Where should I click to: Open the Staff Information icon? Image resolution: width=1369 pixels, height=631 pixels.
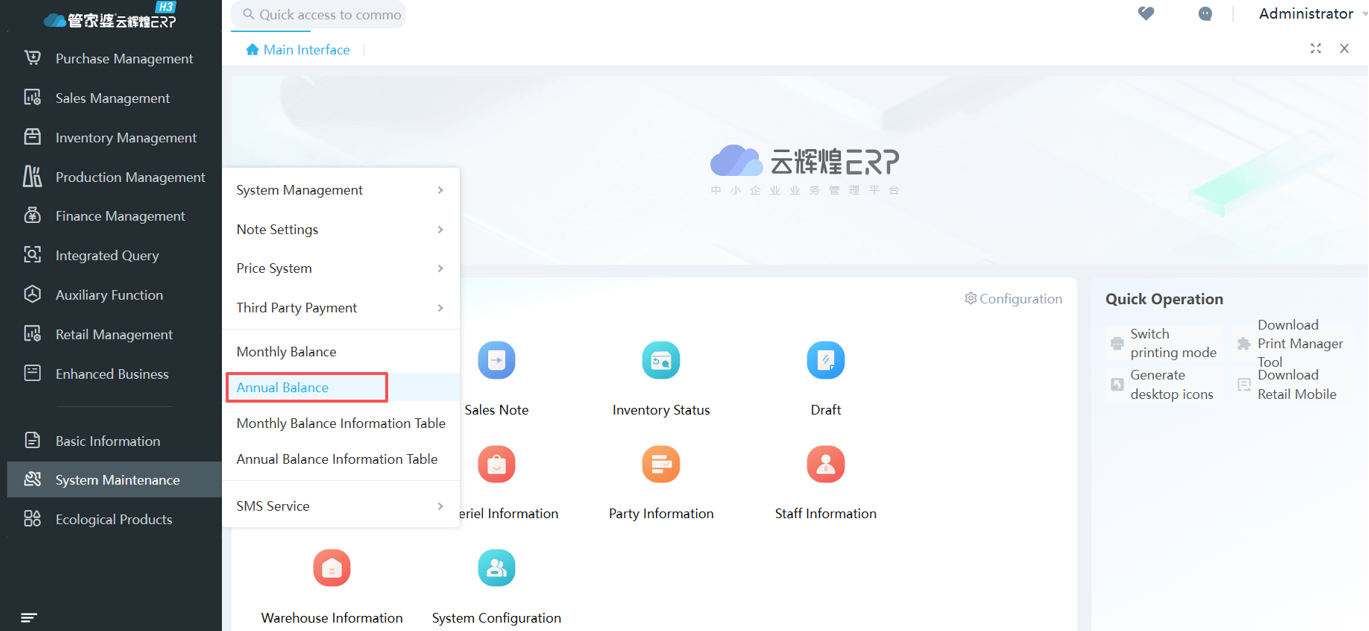825,465
